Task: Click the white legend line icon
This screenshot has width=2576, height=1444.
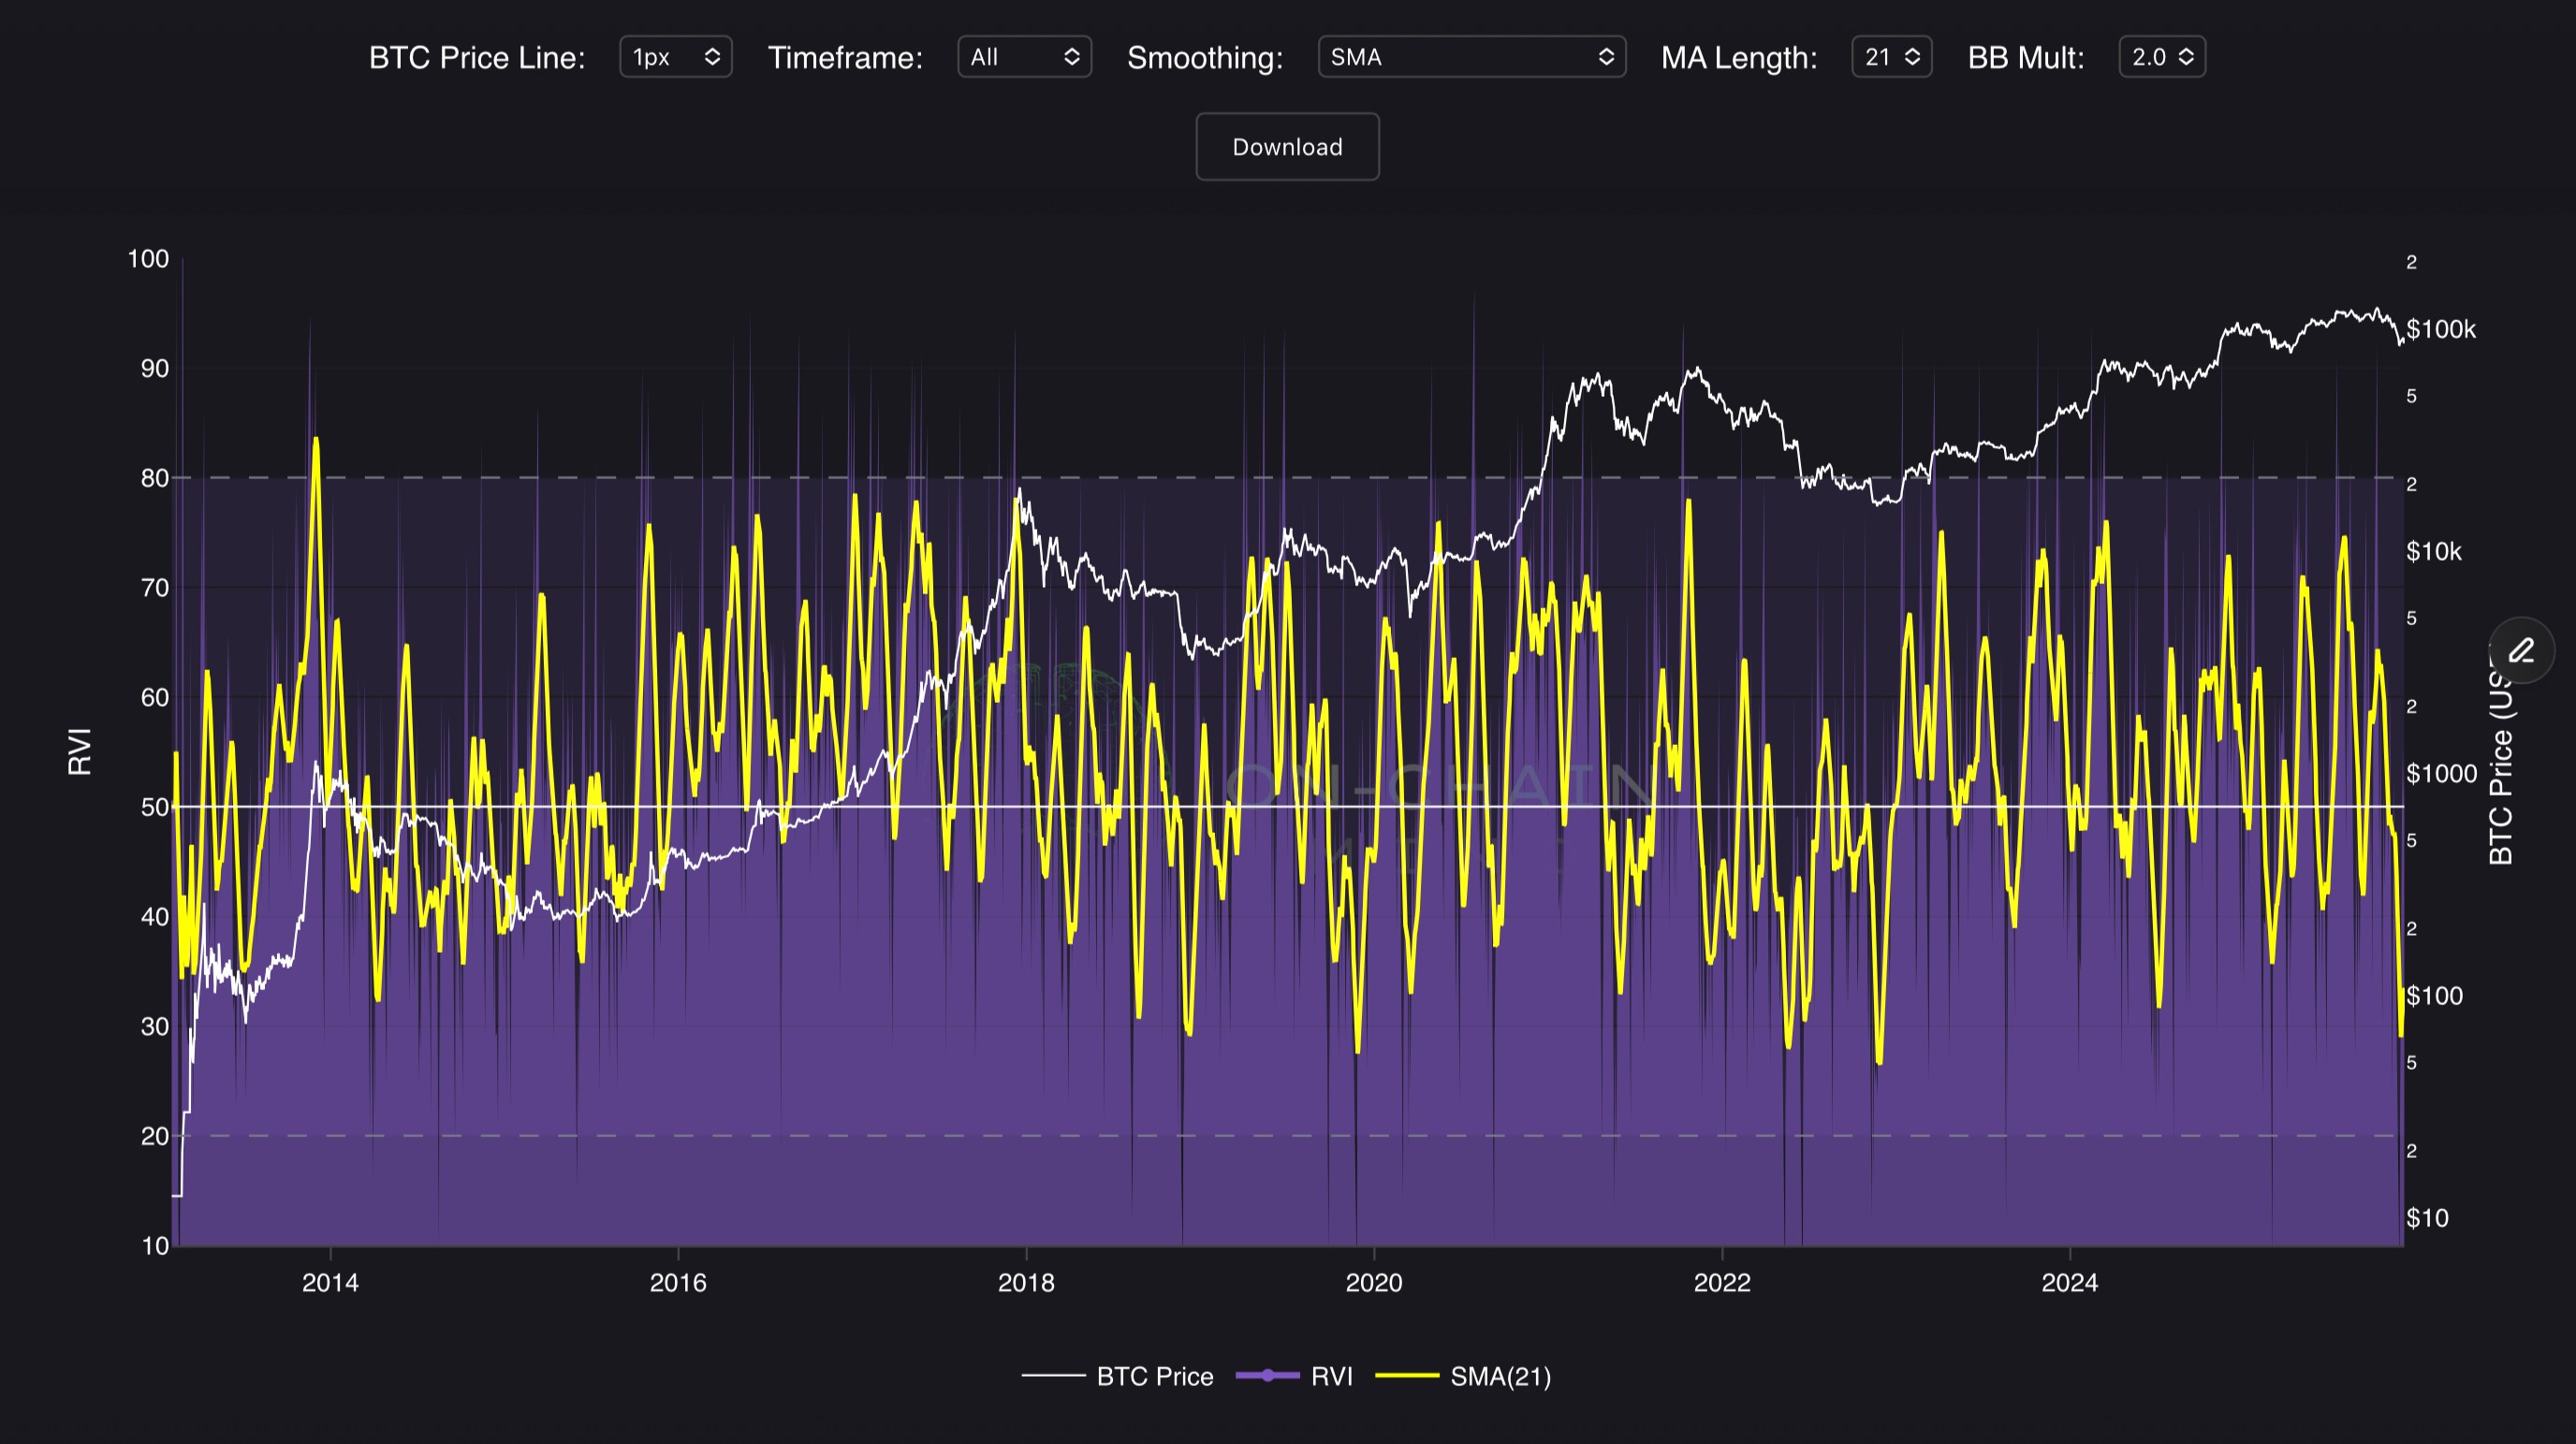Action: [x=1053, y=1376]
